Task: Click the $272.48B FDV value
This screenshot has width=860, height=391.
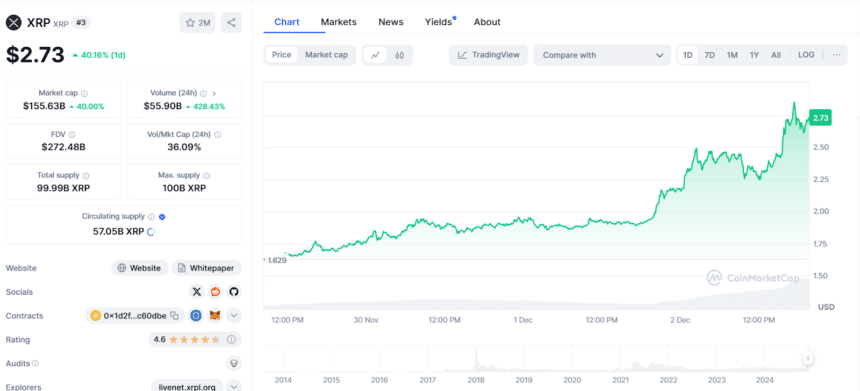Action: click(x=64, y=147)
